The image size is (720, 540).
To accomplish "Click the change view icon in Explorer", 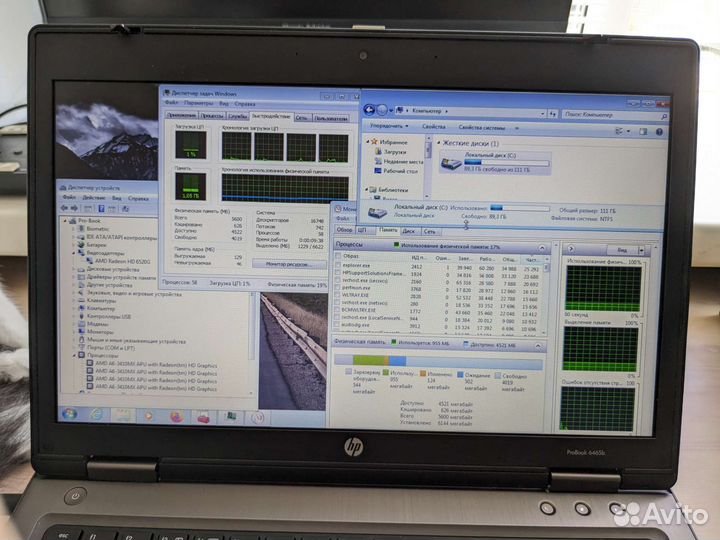I will 619,131.
